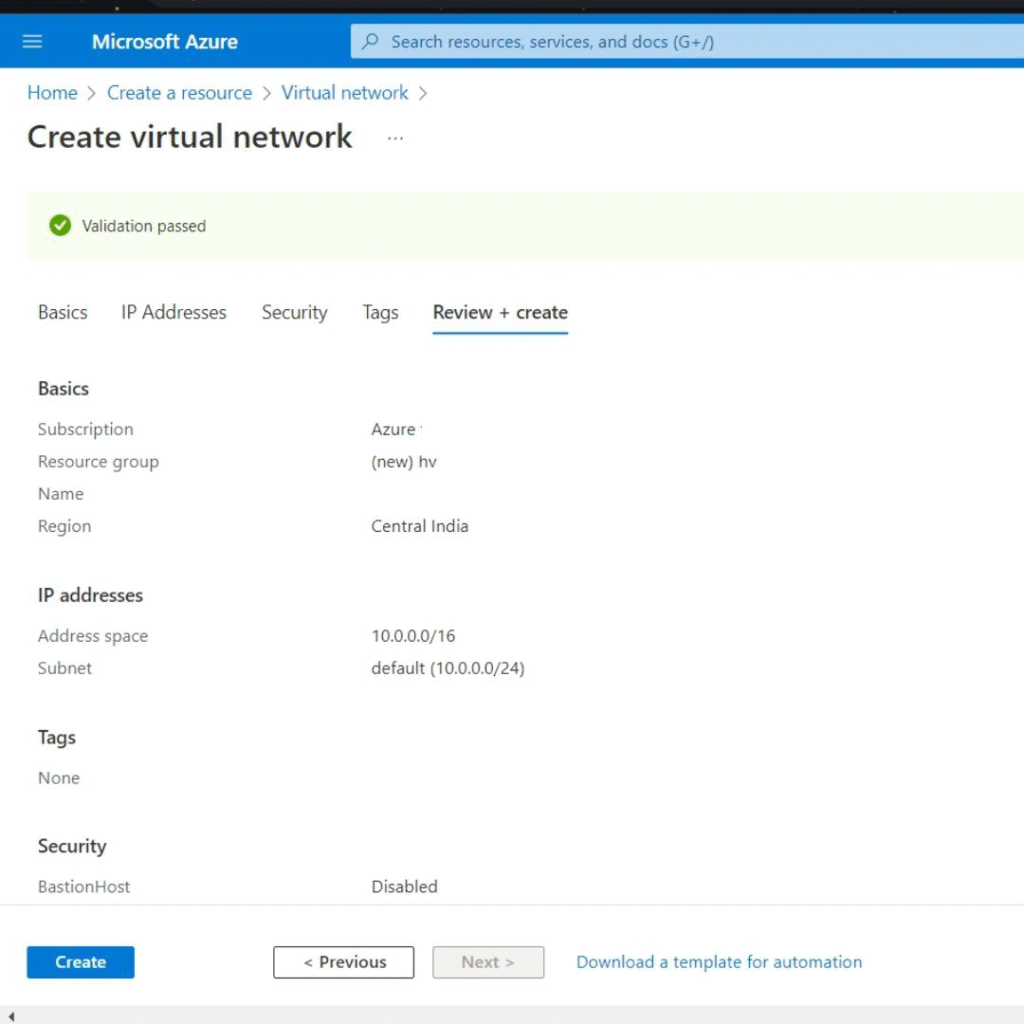Open Create a resource breadcrumb link
This screenshot has height=1024, width=1024.
click(x=180, y=93)
